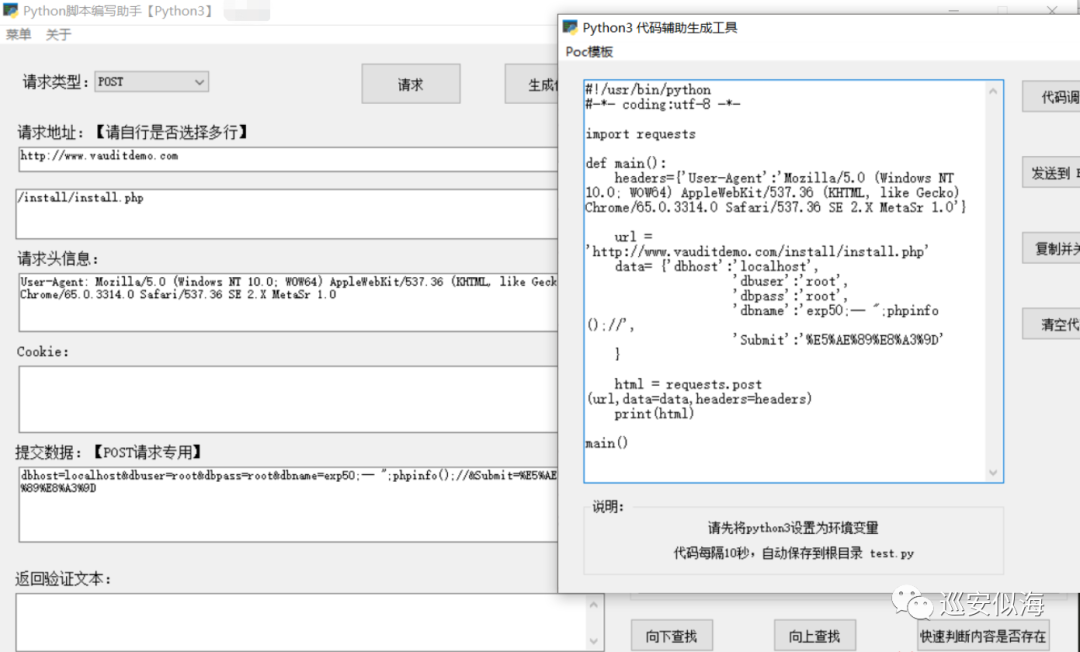Close the main Python助手 window
The image size is (1080, 652).
click(x=1052, y=10)
